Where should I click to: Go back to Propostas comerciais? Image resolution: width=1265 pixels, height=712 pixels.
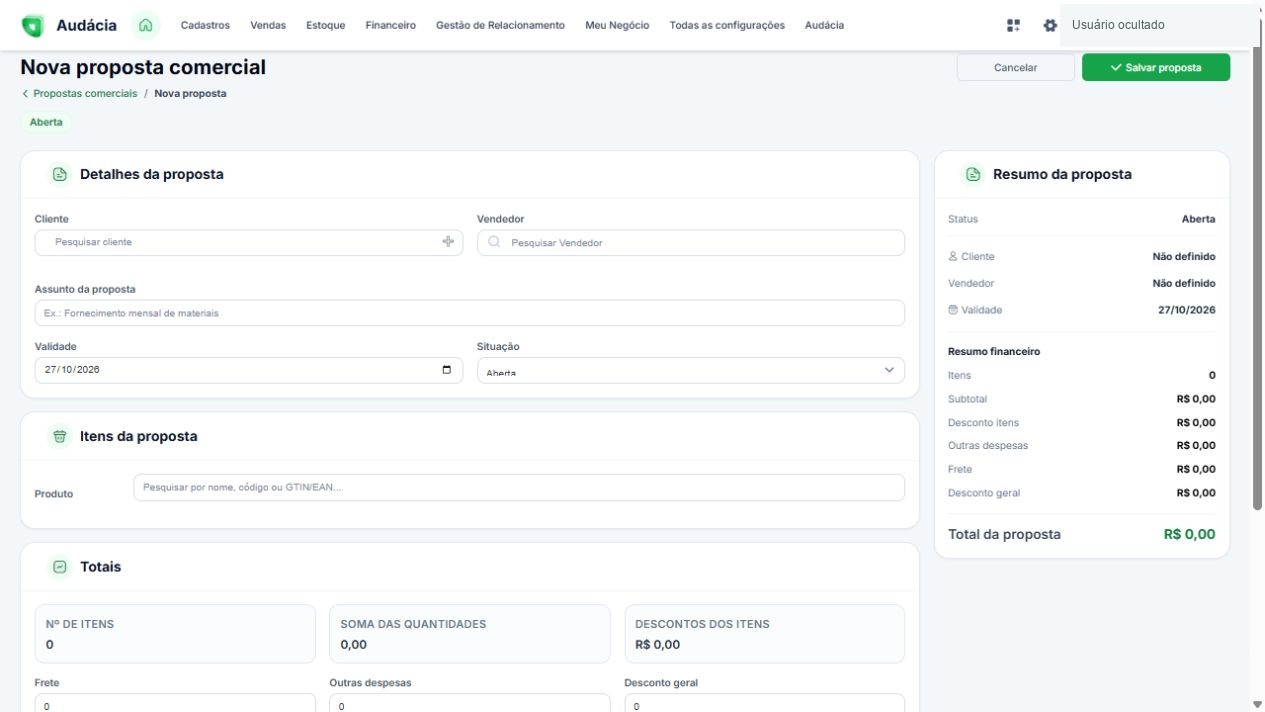click(80, 93)
